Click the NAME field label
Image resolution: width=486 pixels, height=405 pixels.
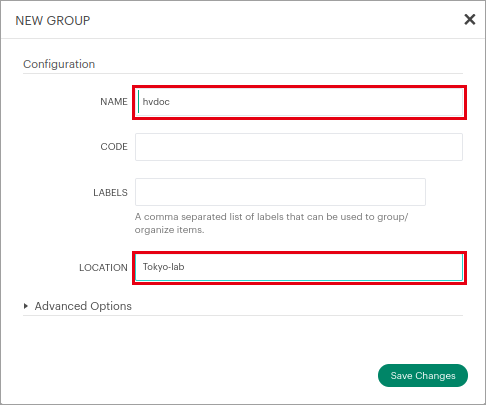tap(114, 102)
